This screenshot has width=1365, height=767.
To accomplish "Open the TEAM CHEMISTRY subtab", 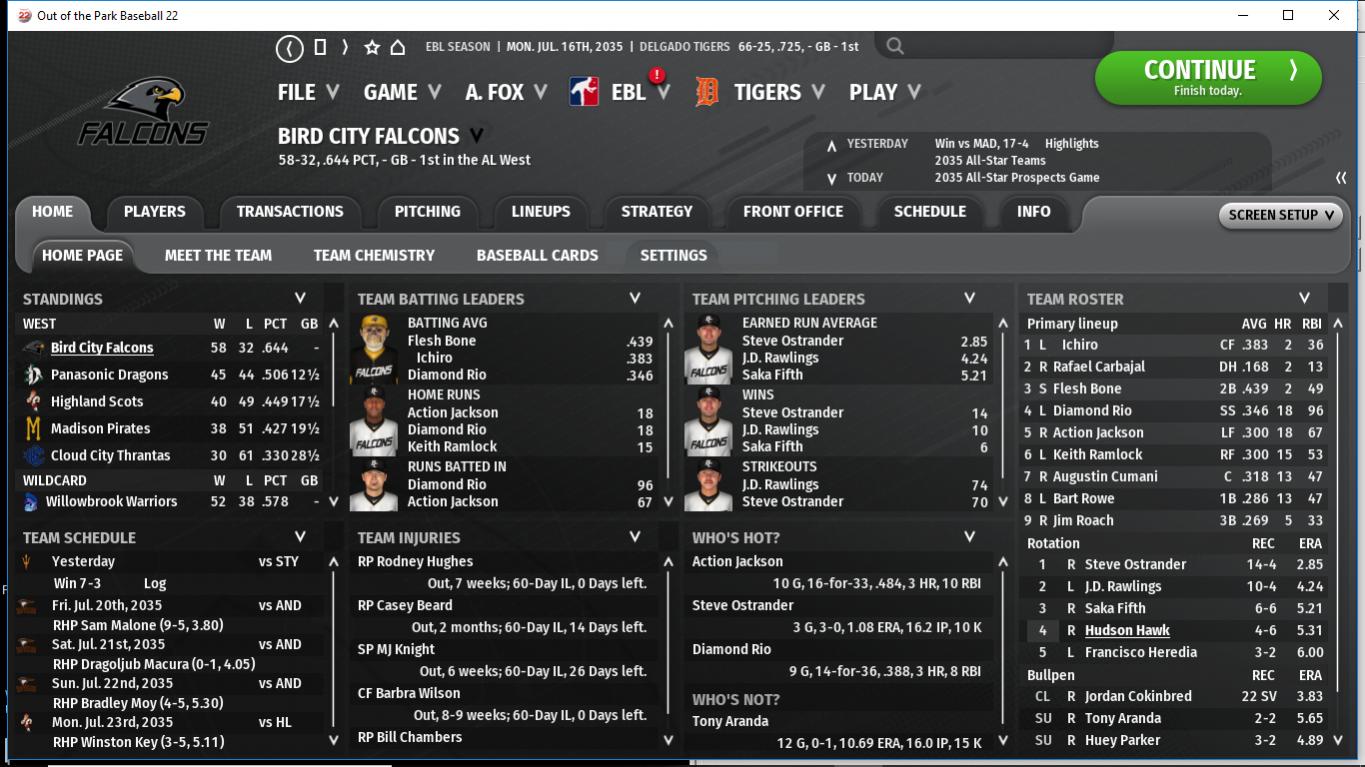I will 374,255.
